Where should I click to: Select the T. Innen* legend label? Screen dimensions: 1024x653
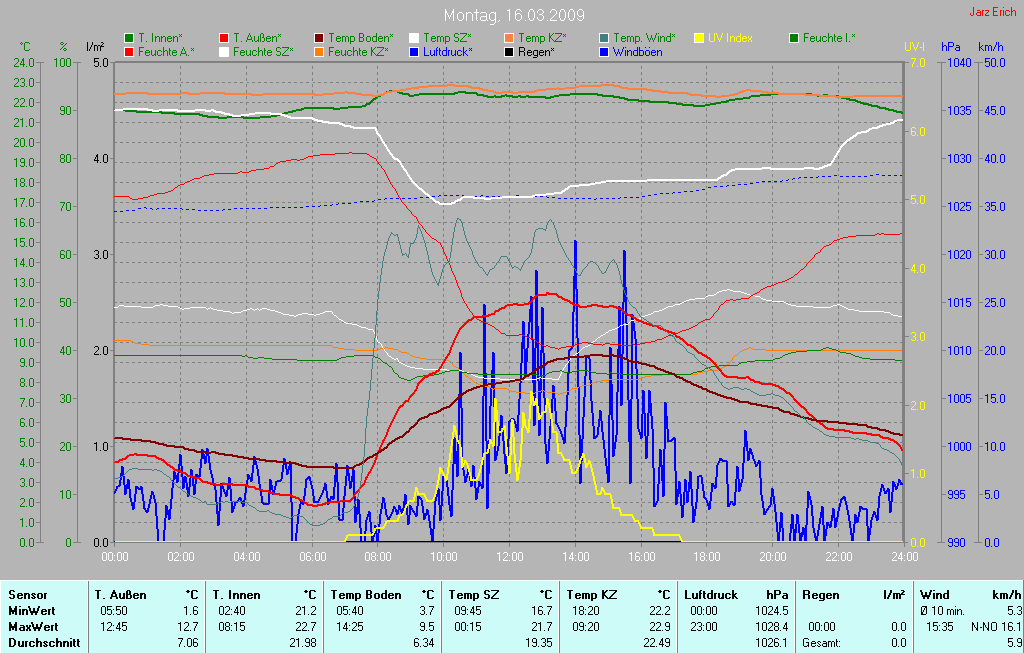(160, 39)
